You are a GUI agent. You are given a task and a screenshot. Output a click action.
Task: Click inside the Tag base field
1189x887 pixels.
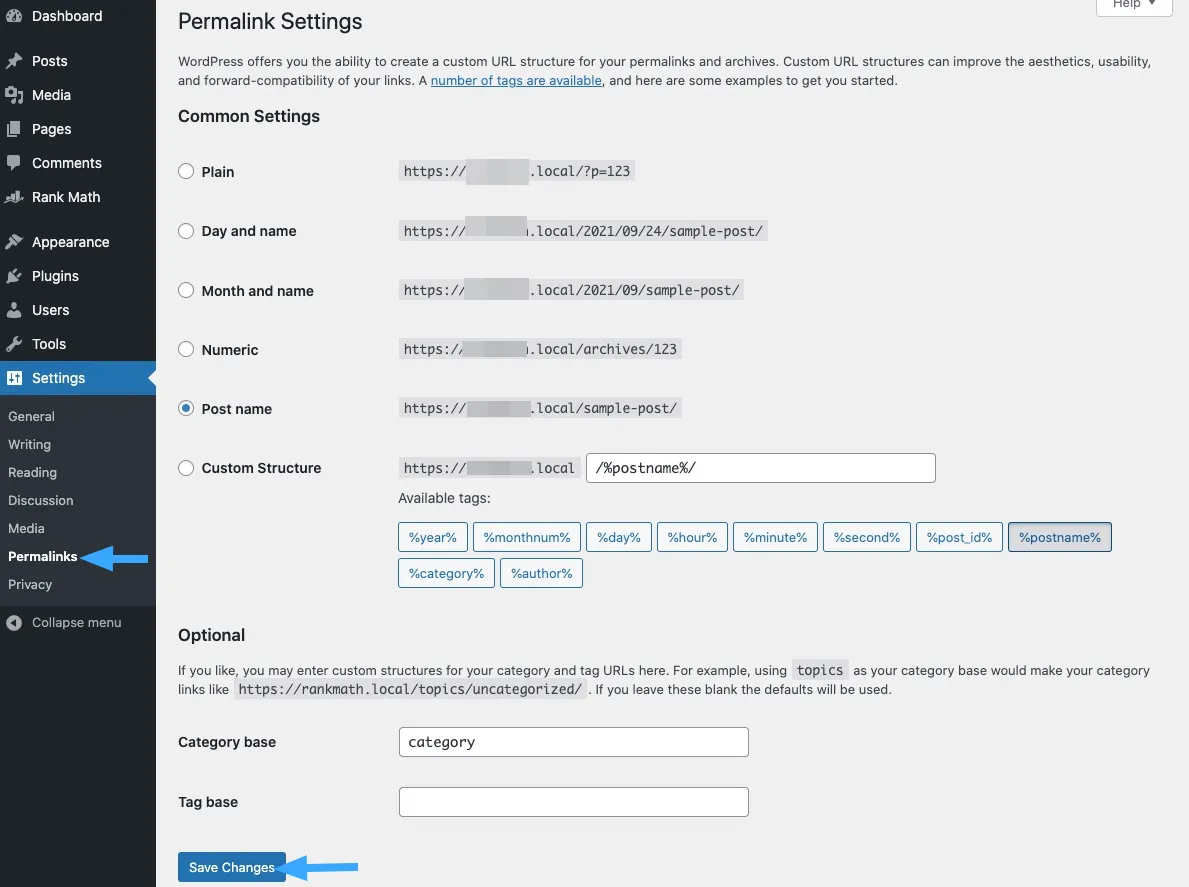(x=573, y=801)
